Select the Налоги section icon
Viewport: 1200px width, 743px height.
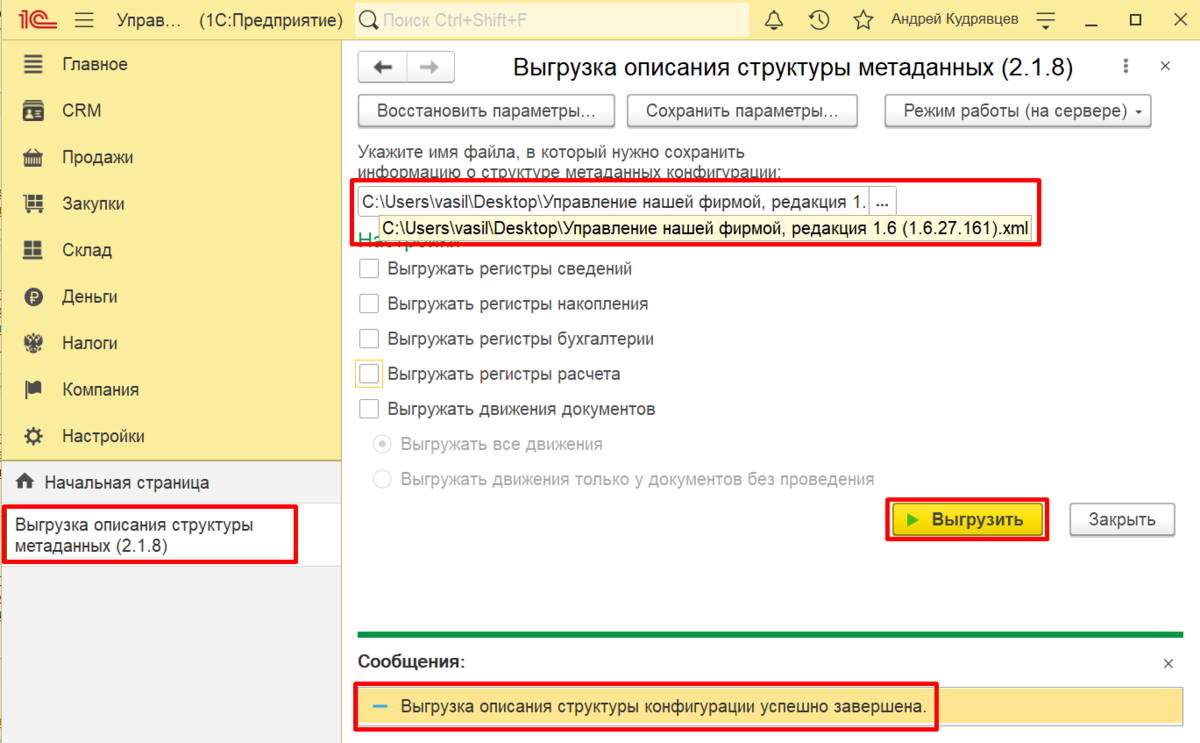tap(34, 343)
